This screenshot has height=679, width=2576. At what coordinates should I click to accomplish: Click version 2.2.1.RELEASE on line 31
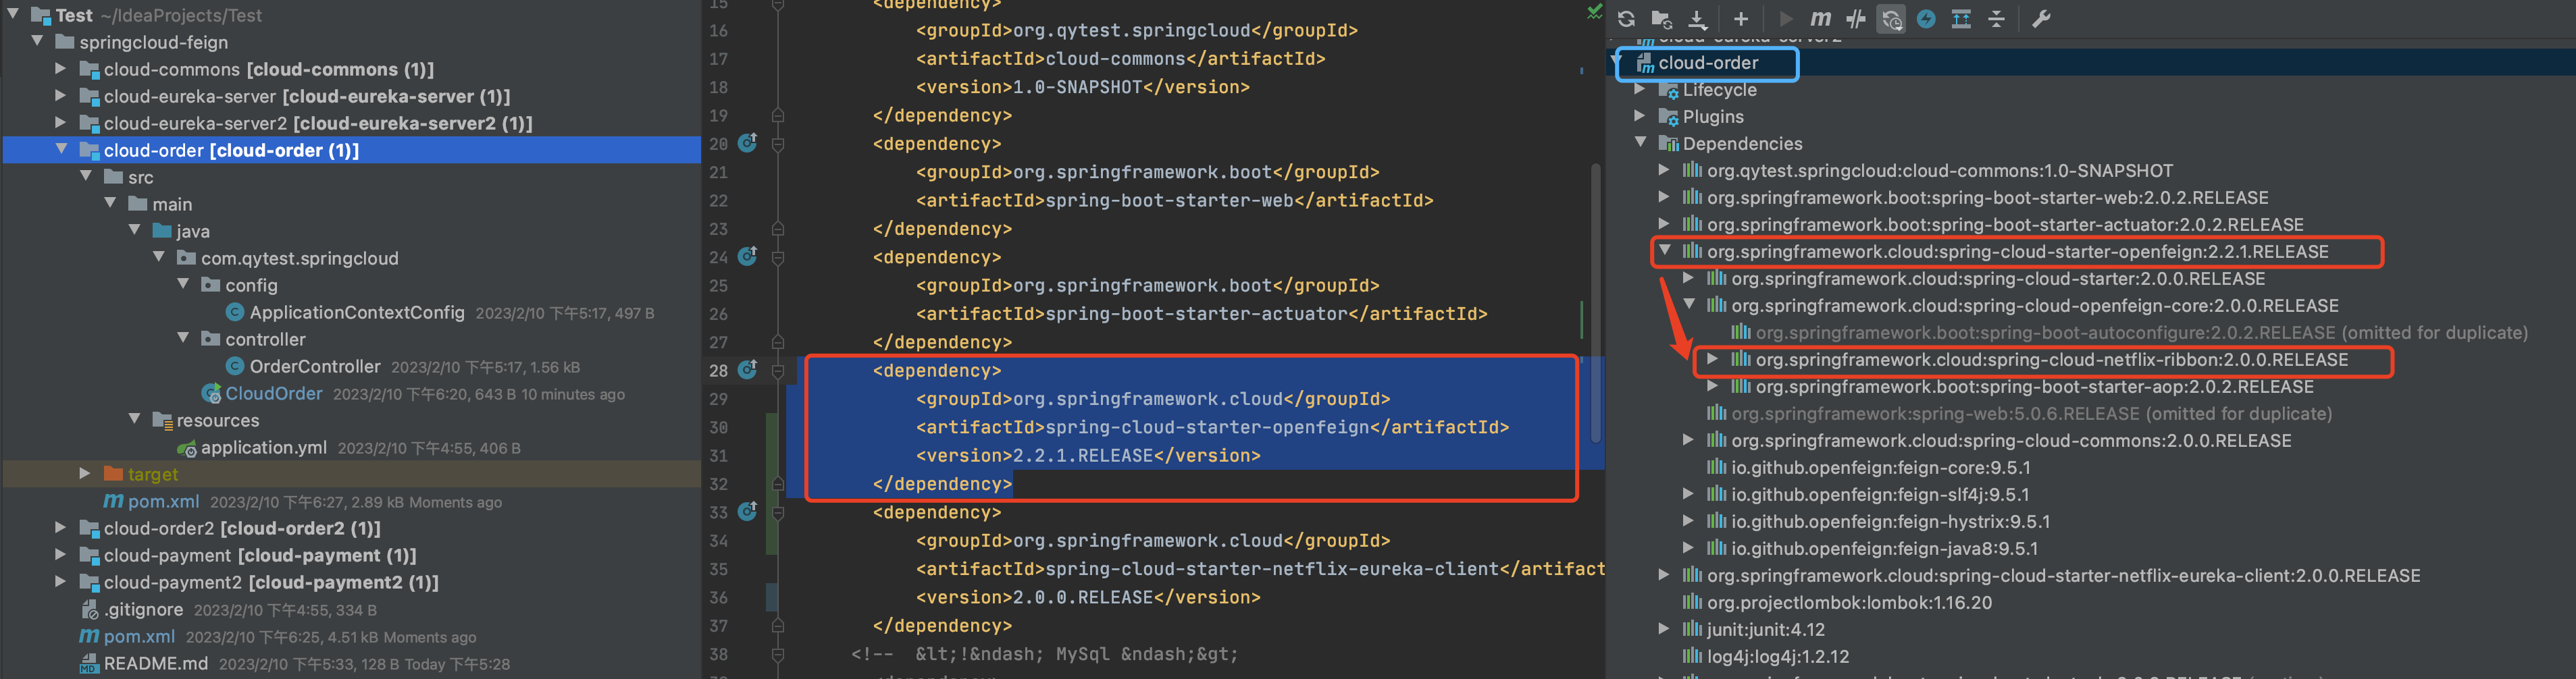[x=1083, y=455]
